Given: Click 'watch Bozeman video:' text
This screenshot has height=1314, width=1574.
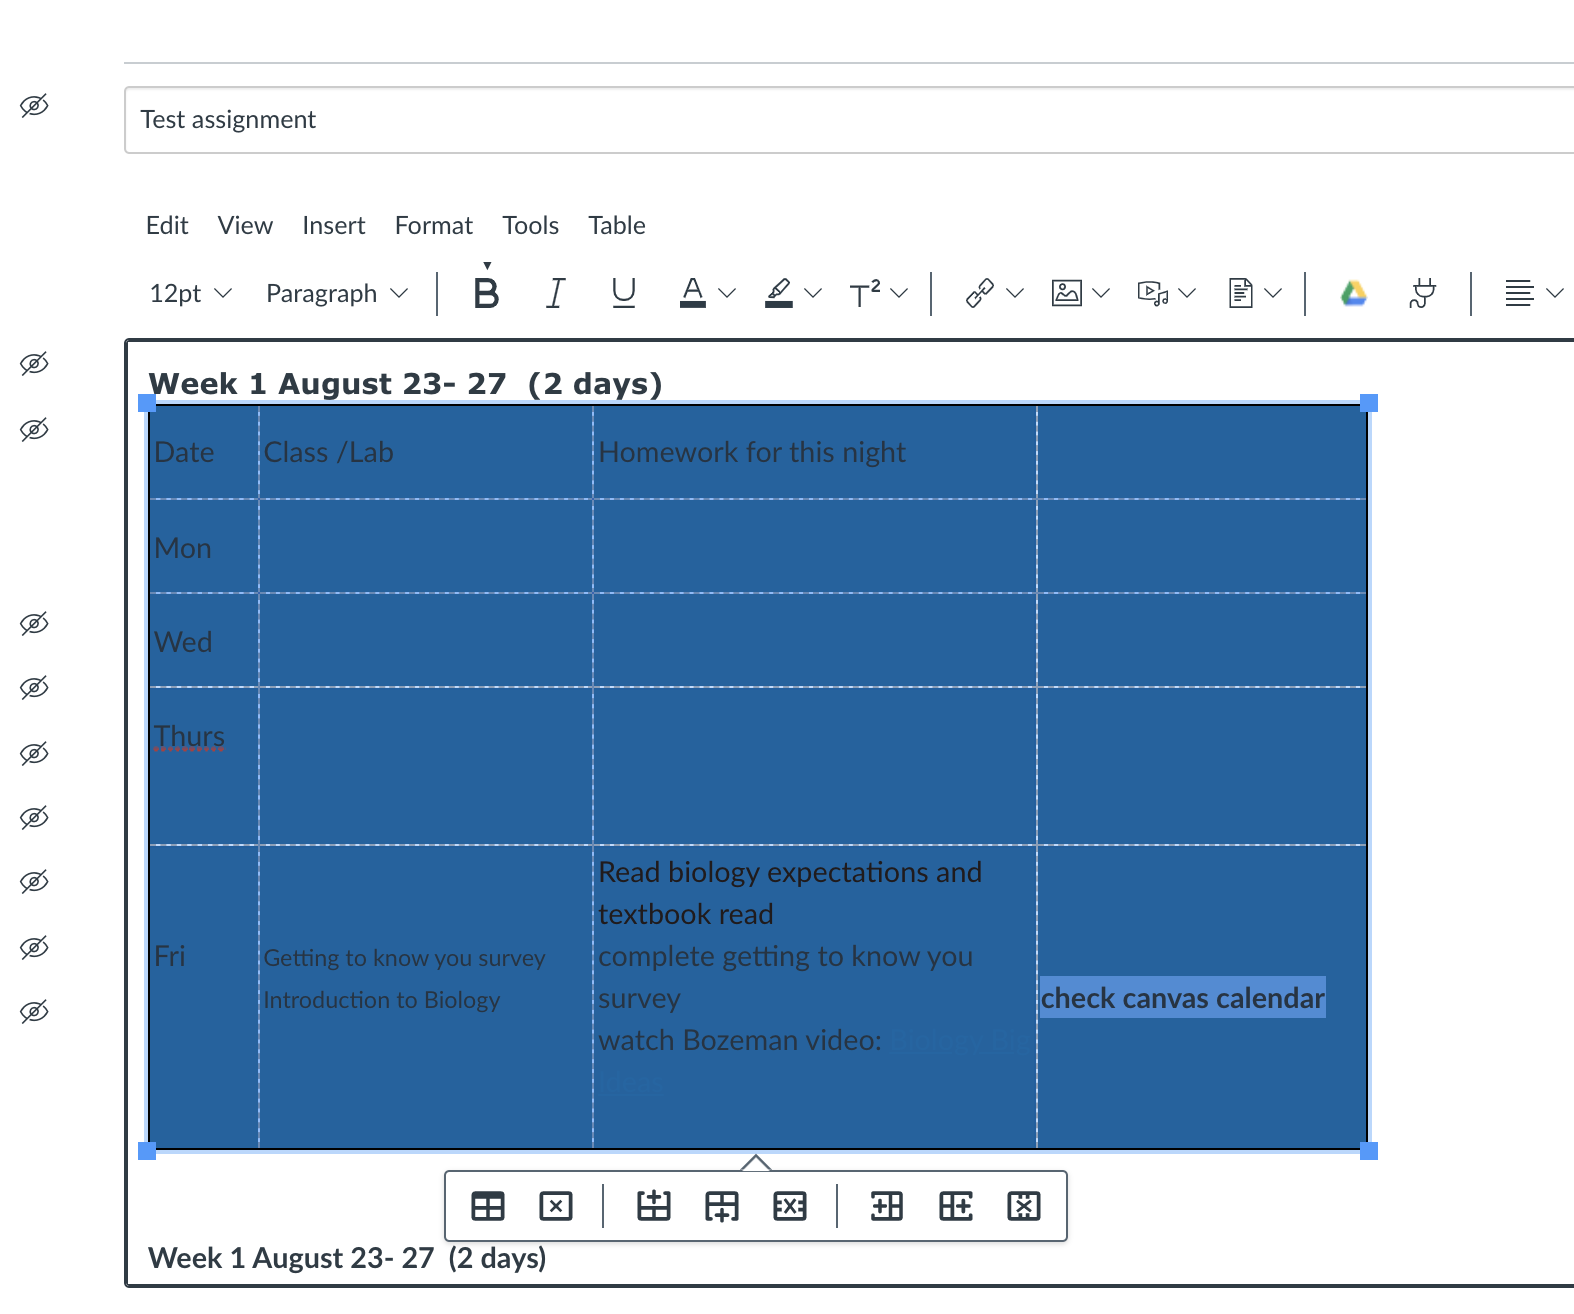Looking at the screenshot, I should (x=739, y=1040).
